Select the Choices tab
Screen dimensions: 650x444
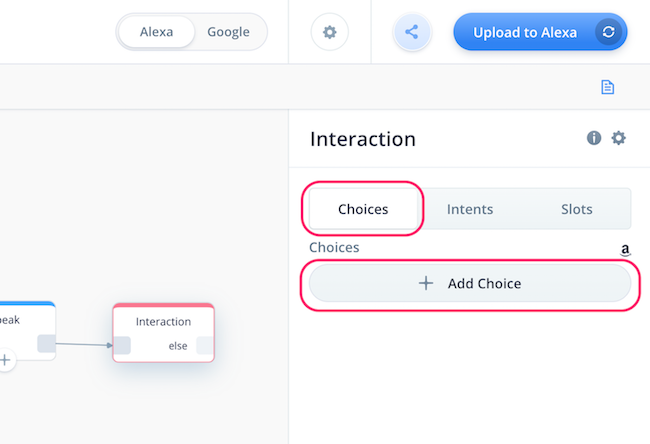363,209
